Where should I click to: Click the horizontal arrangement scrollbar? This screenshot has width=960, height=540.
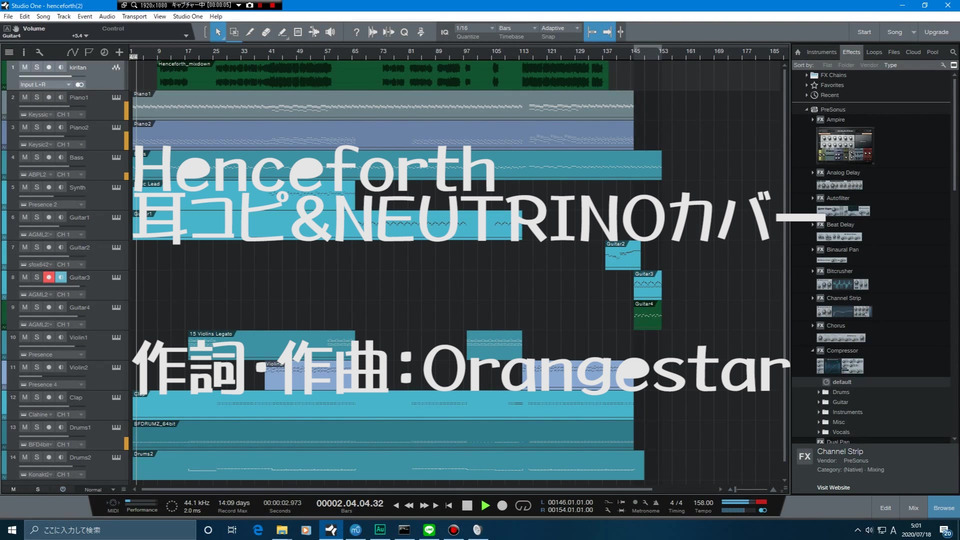pos(398,490)
